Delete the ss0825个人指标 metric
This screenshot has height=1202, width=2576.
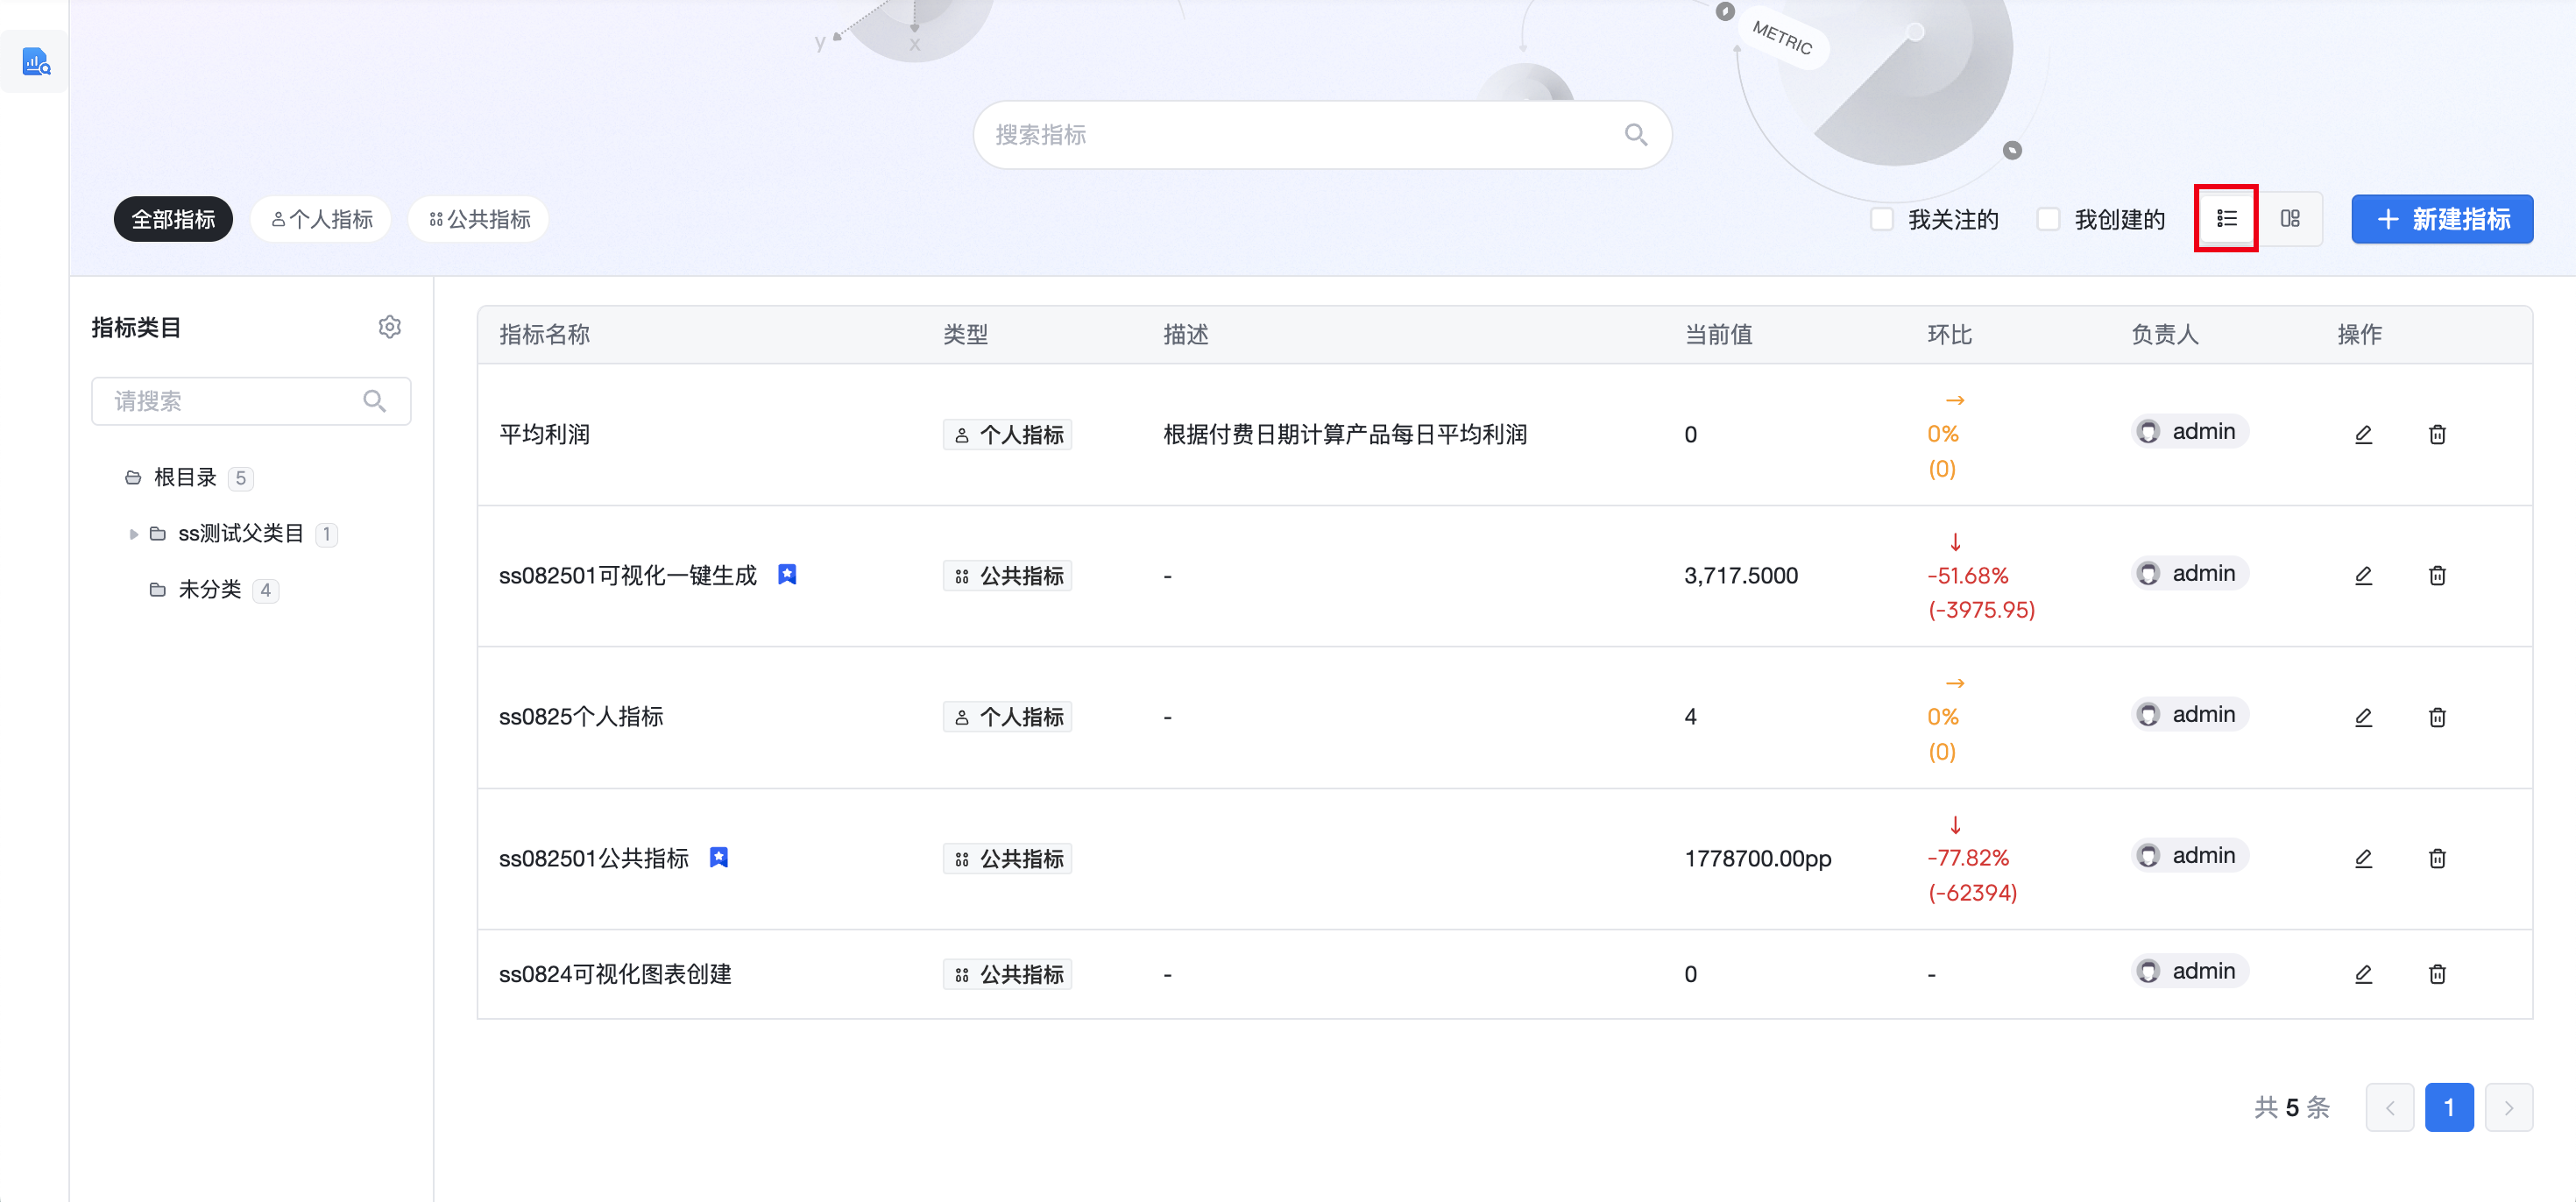(x=2437, y=717)
